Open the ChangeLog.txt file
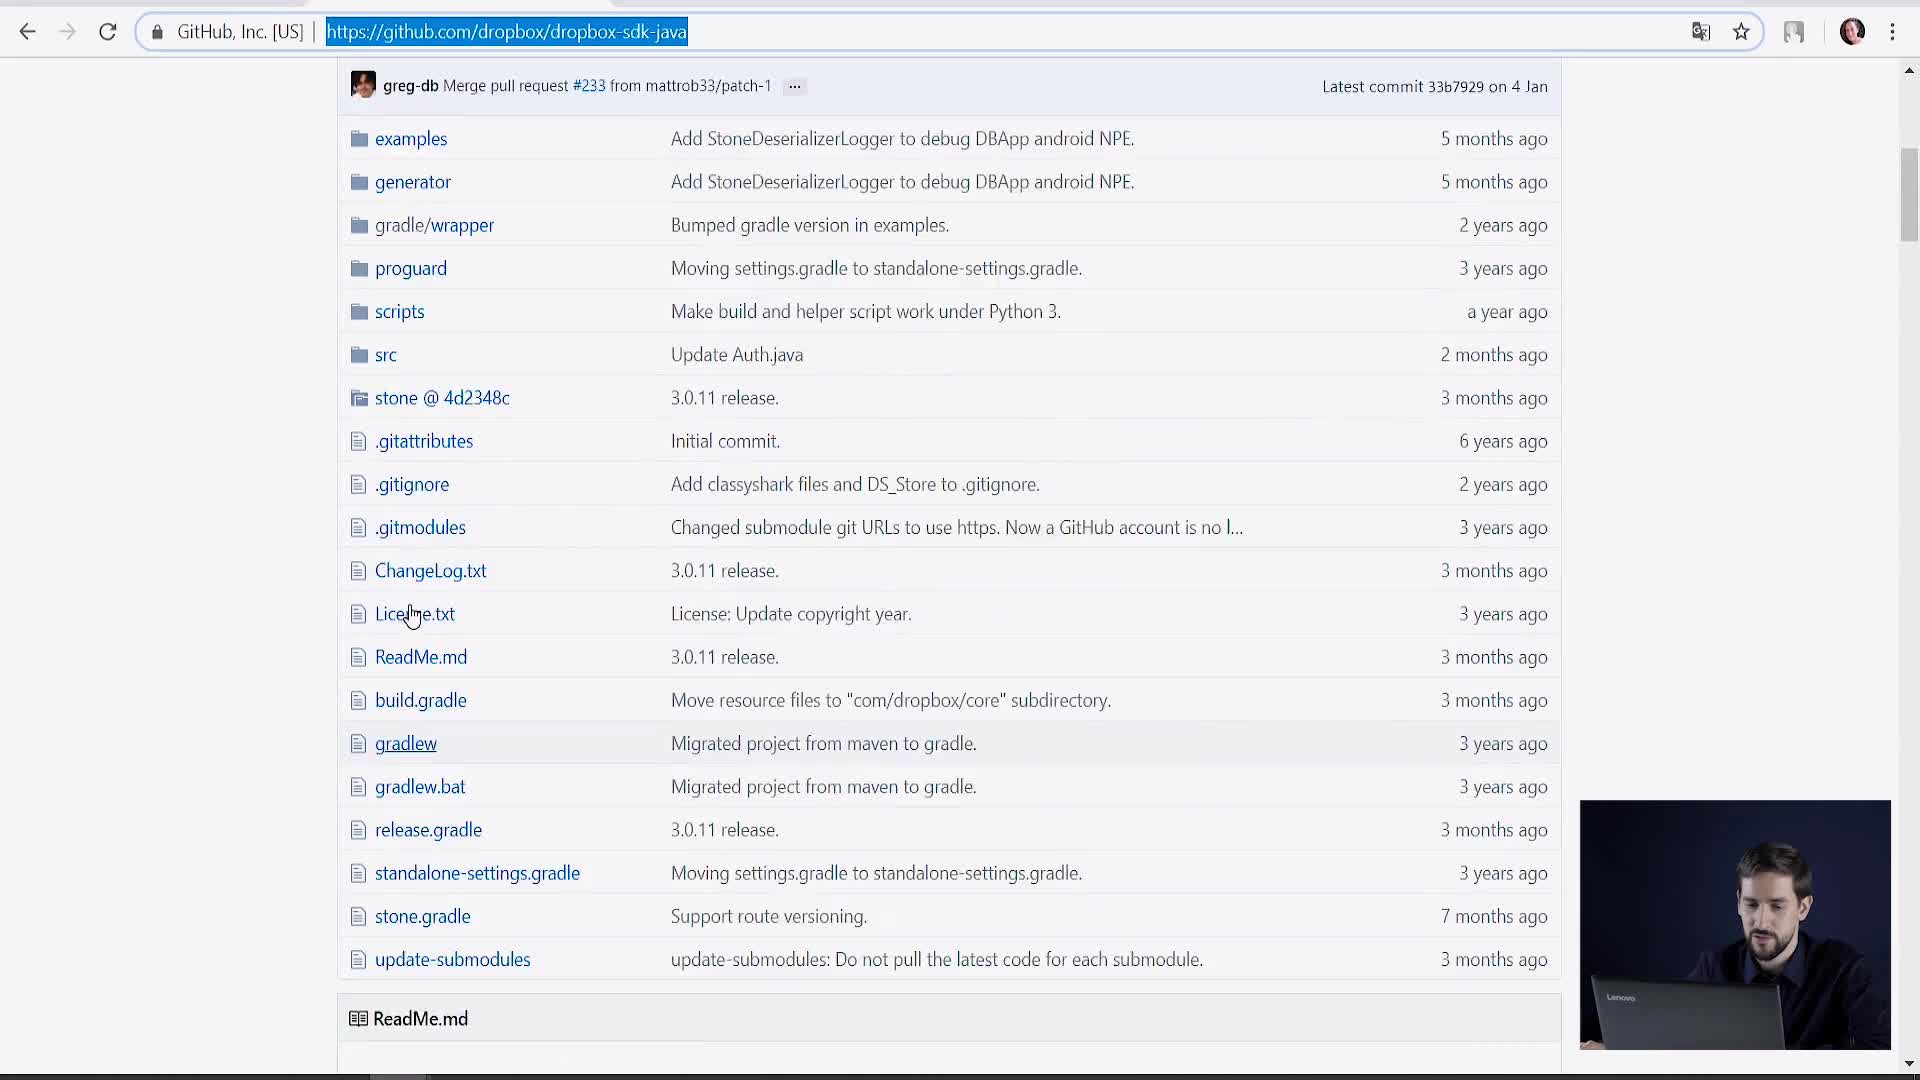Screen dimensions: 1920x1080 [431, 571]
